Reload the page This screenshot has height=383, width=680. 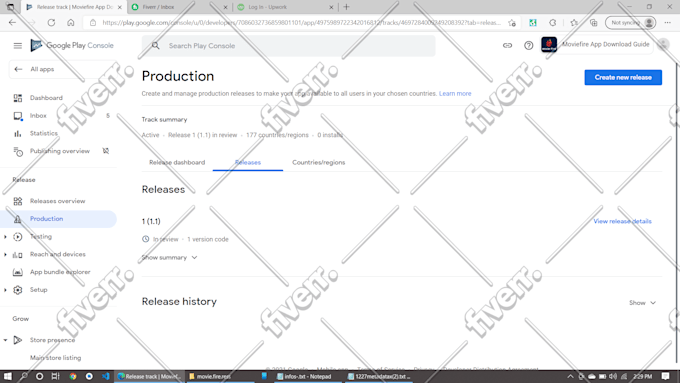point(51,23)
